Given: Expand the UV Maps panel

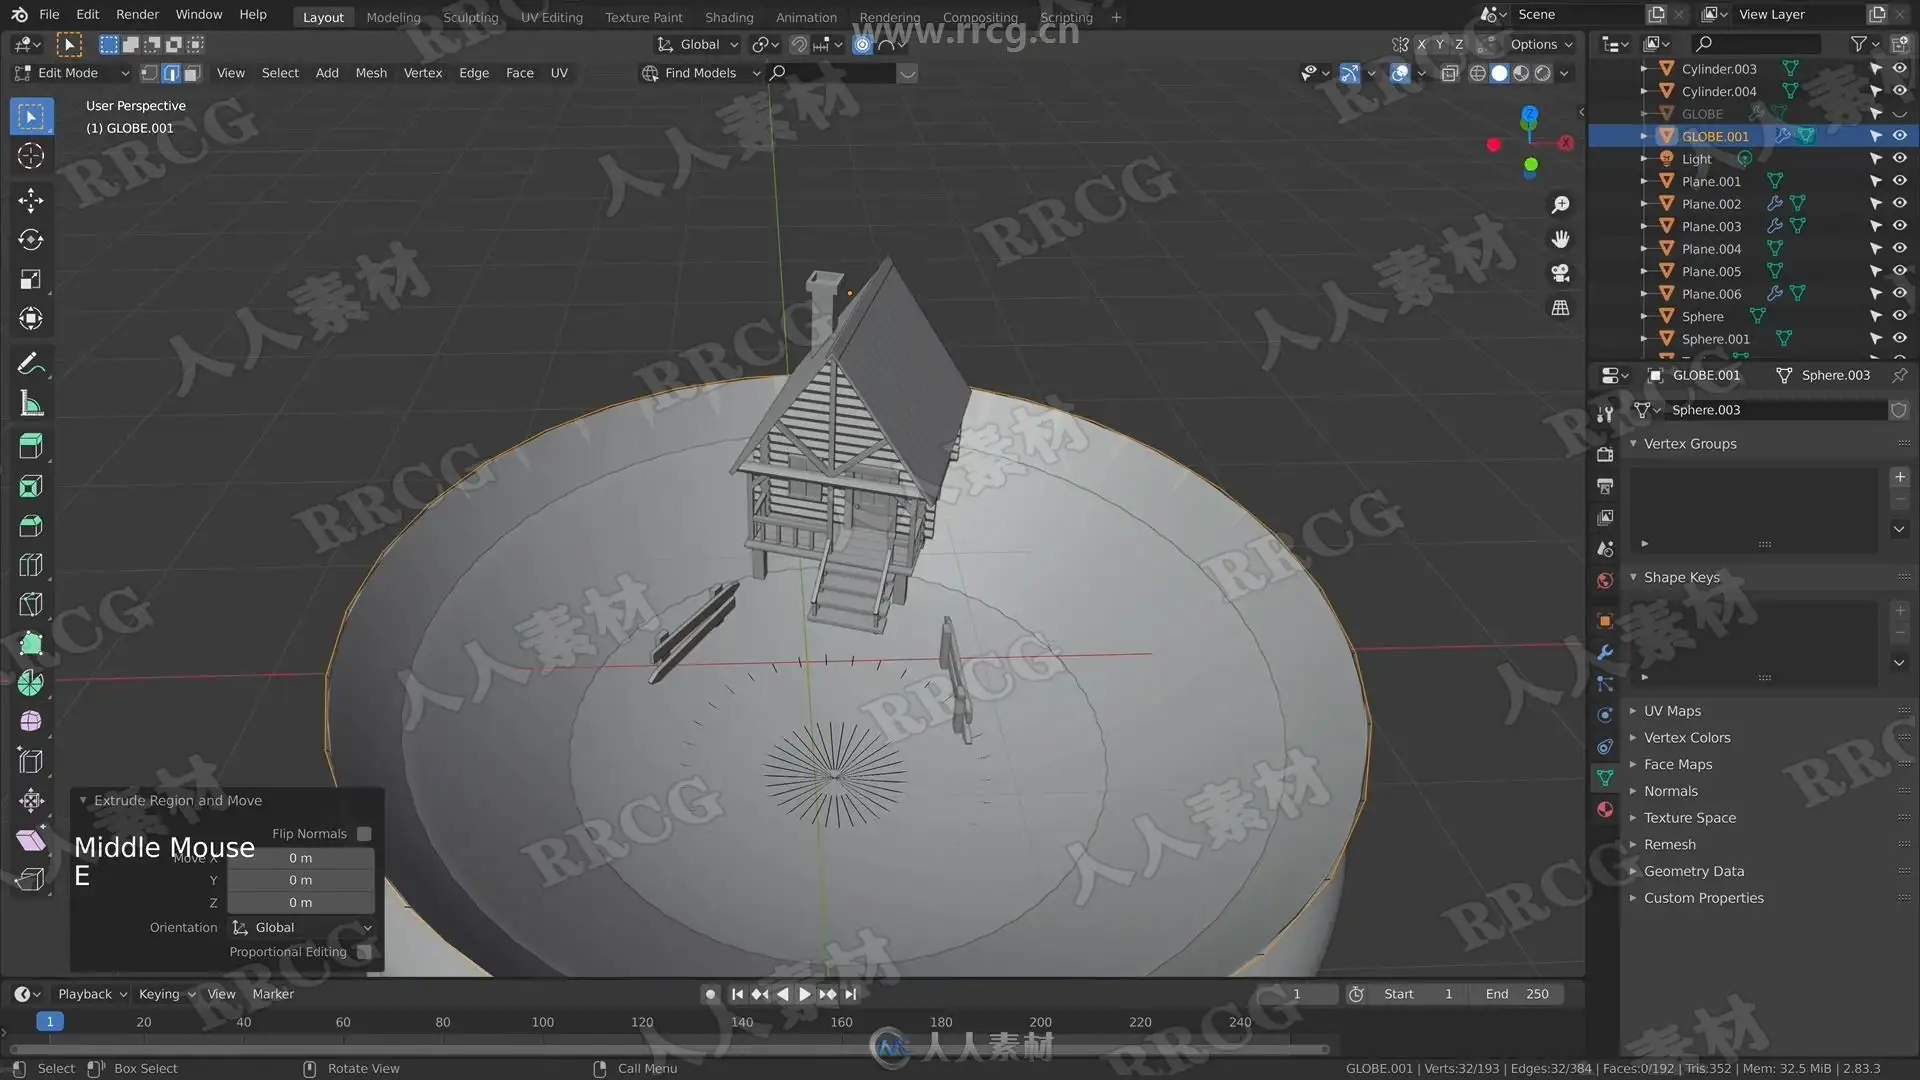Looking at the screenshot, I should point(1672,711).
